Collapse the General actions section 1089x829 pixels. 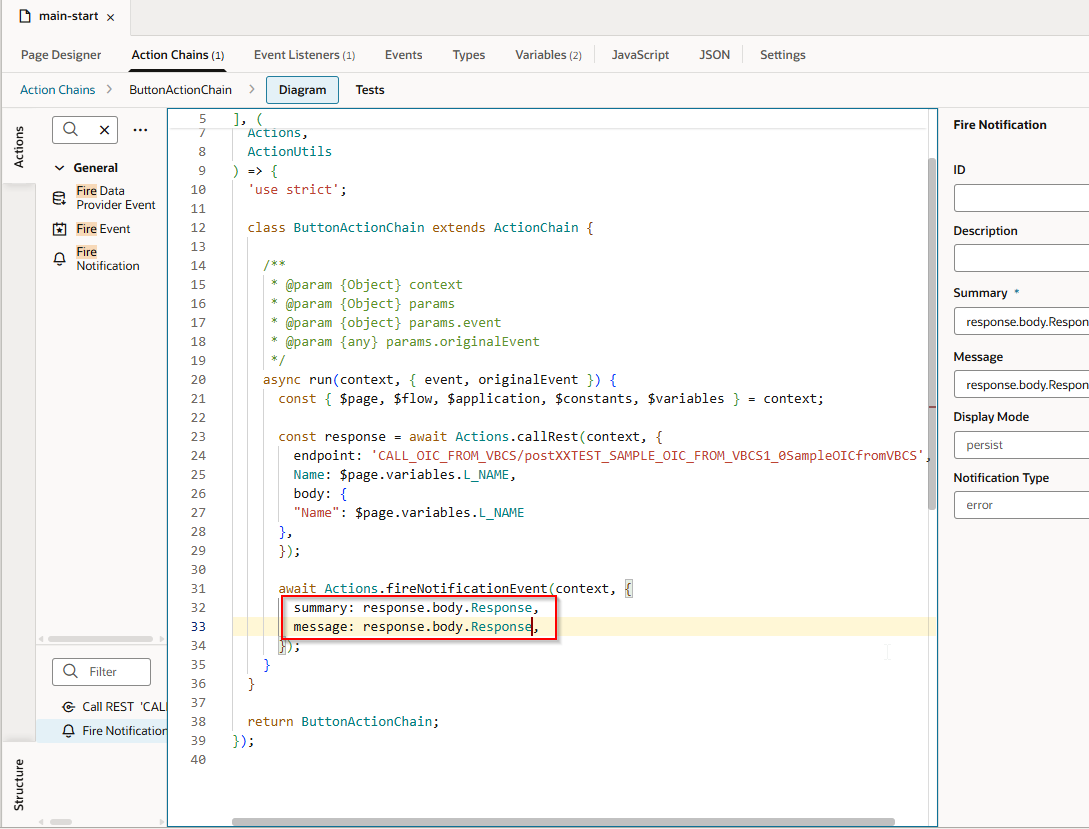tap(60, 168)
